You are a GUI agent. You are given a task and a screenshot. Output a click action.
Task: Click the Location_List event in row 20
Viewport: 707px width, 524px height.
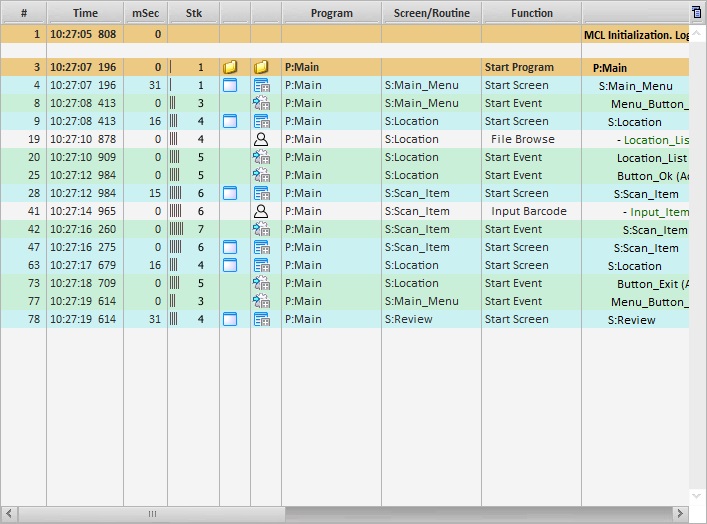click(x=651, y=158)
